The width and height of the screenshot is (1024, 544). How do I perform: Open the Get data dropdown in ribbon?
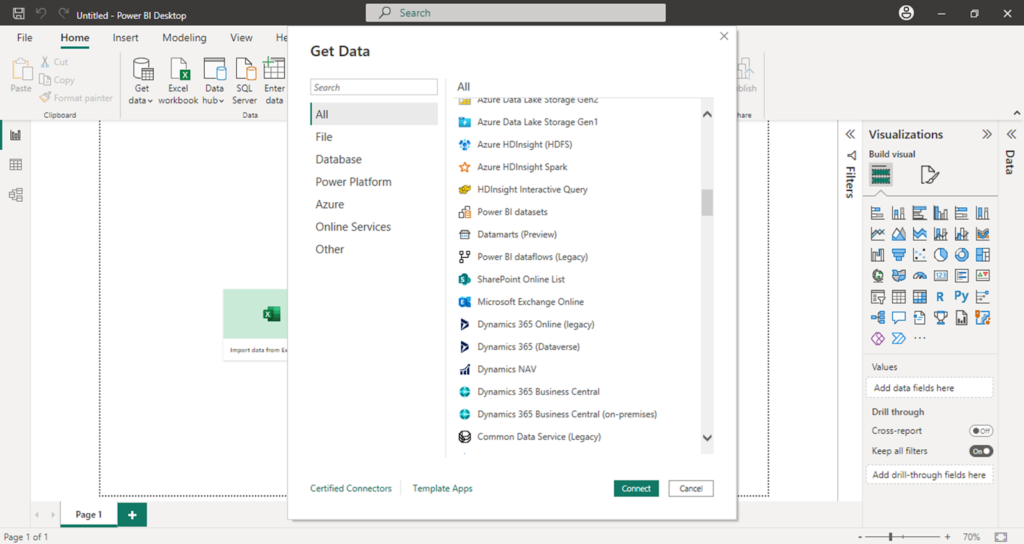[x=141, y=81]
